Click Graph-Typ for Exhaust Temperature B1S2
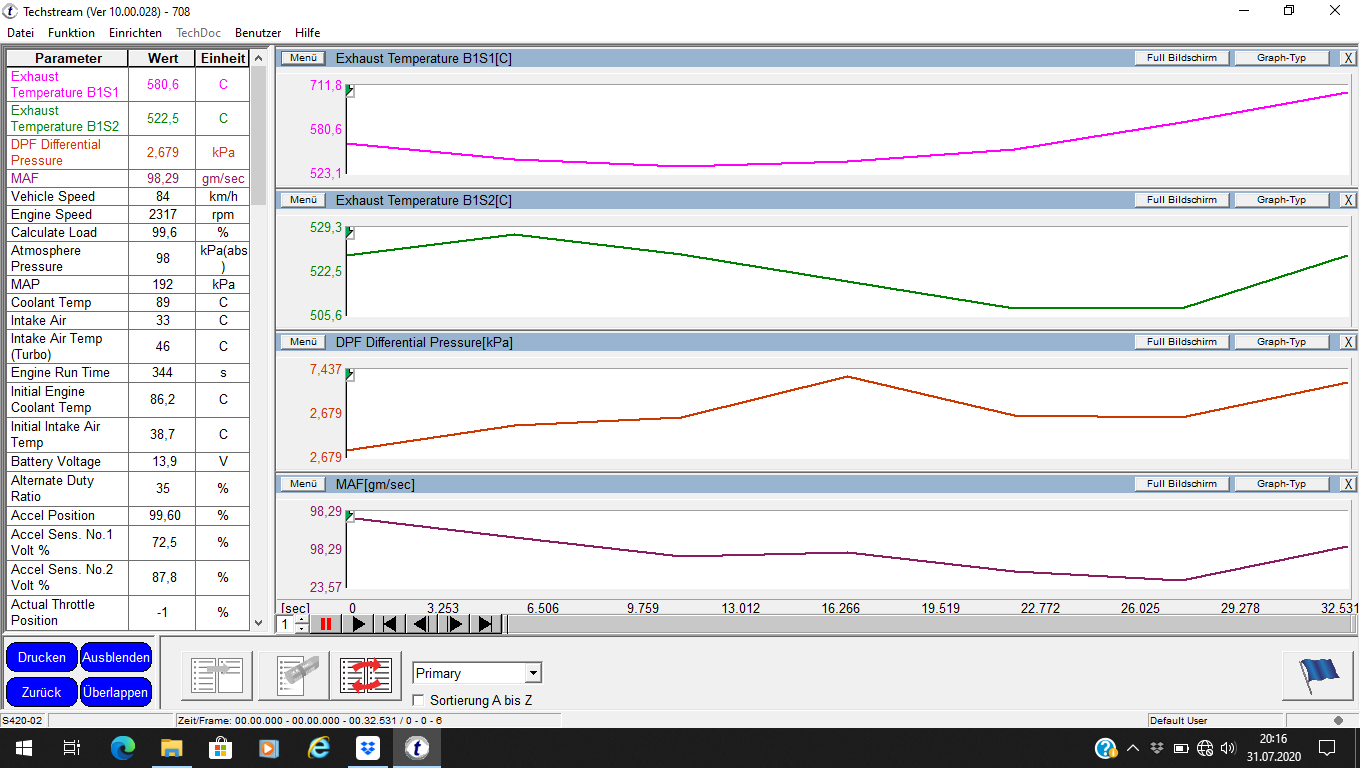The height and width of the screenshot is (768, 1360). coord(1282,200)
